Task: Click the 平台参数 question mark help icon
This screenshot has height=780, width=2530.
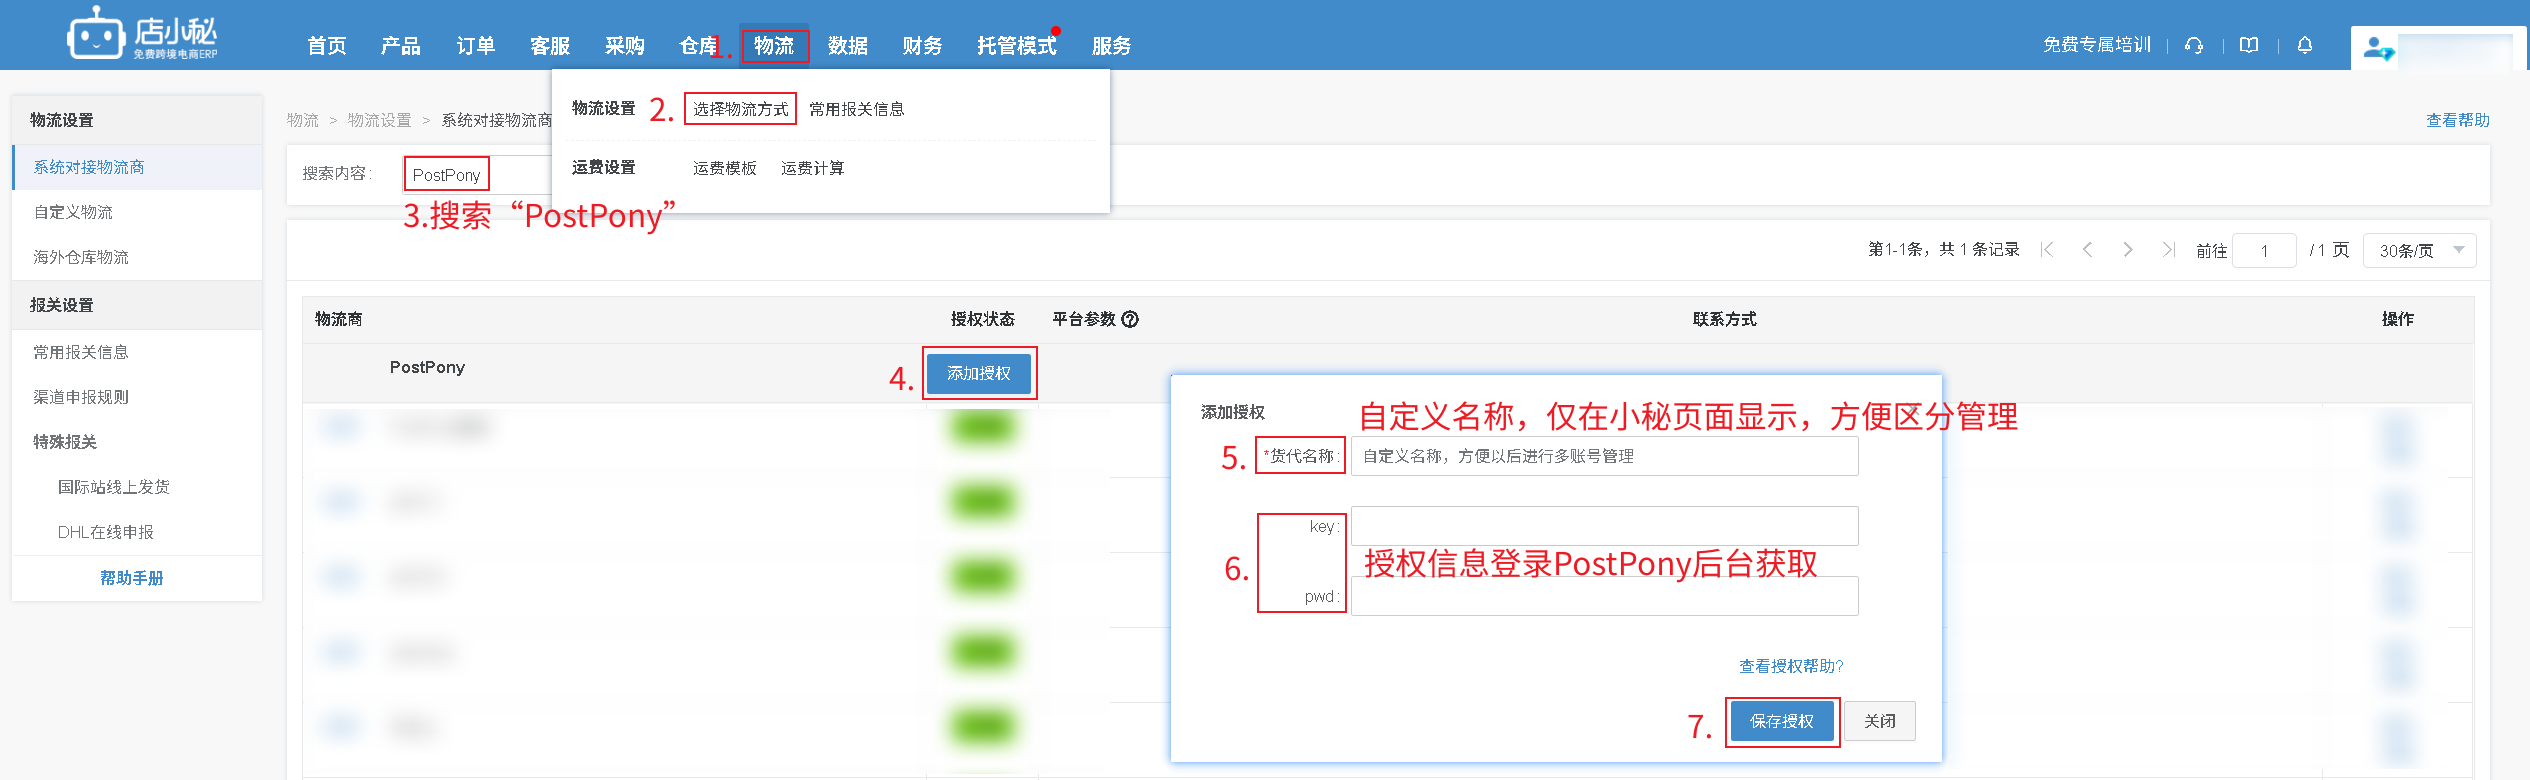Action: point(1130,319)
